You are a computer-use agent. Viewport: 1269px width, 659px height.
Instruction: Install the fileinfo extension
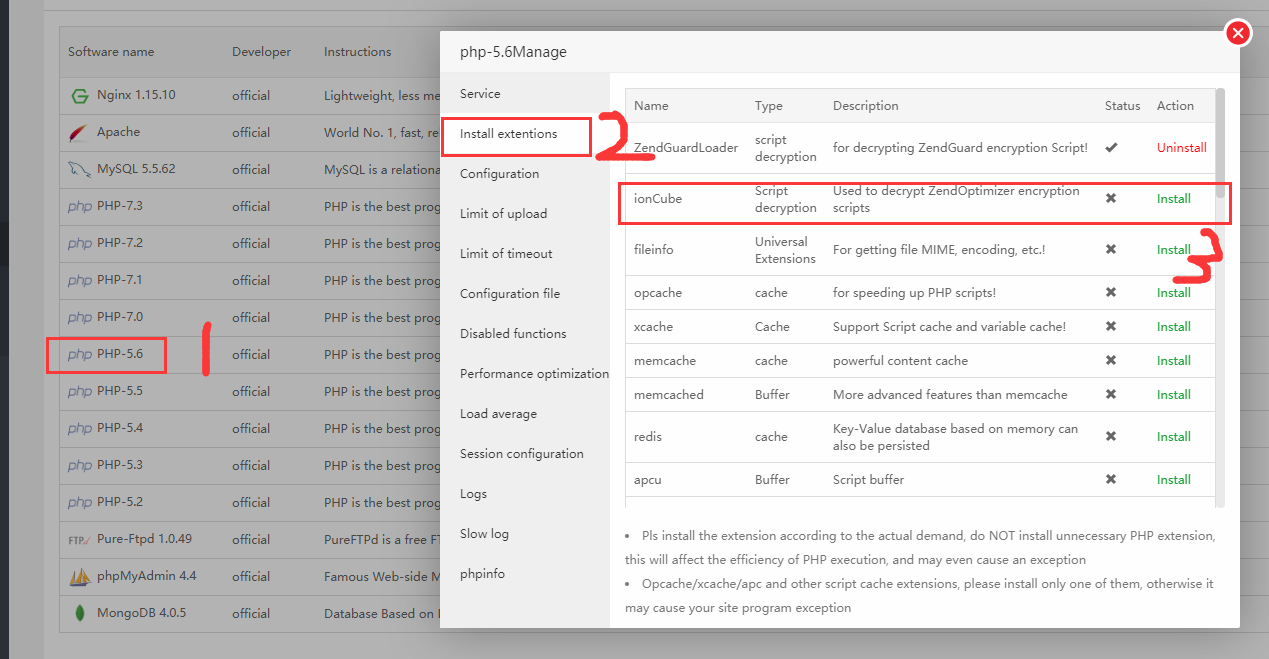click(1173, 250)
